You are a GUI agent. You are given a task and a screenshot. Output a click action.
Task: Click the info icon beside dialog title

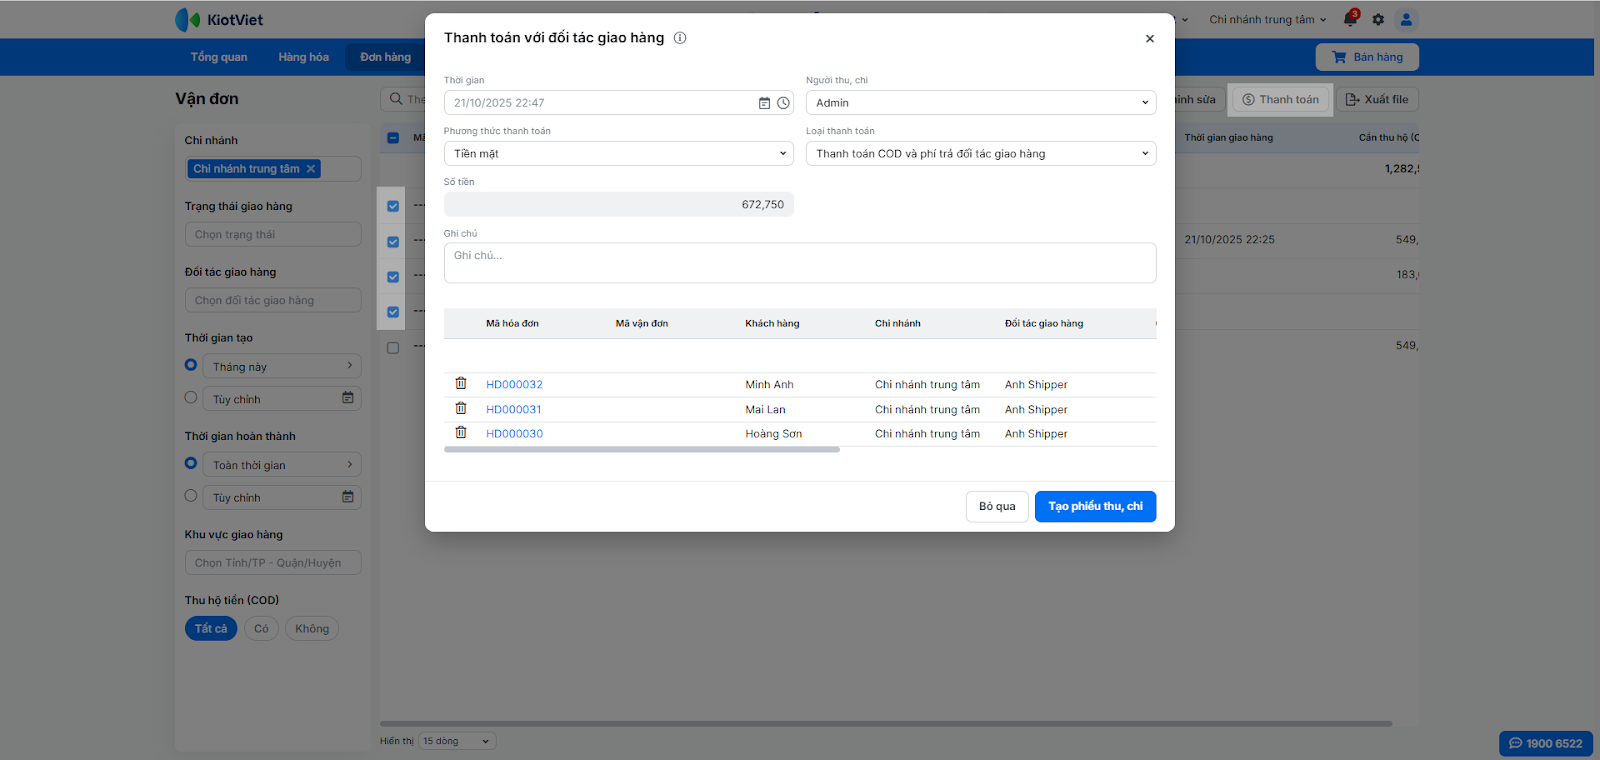(680, 38)
